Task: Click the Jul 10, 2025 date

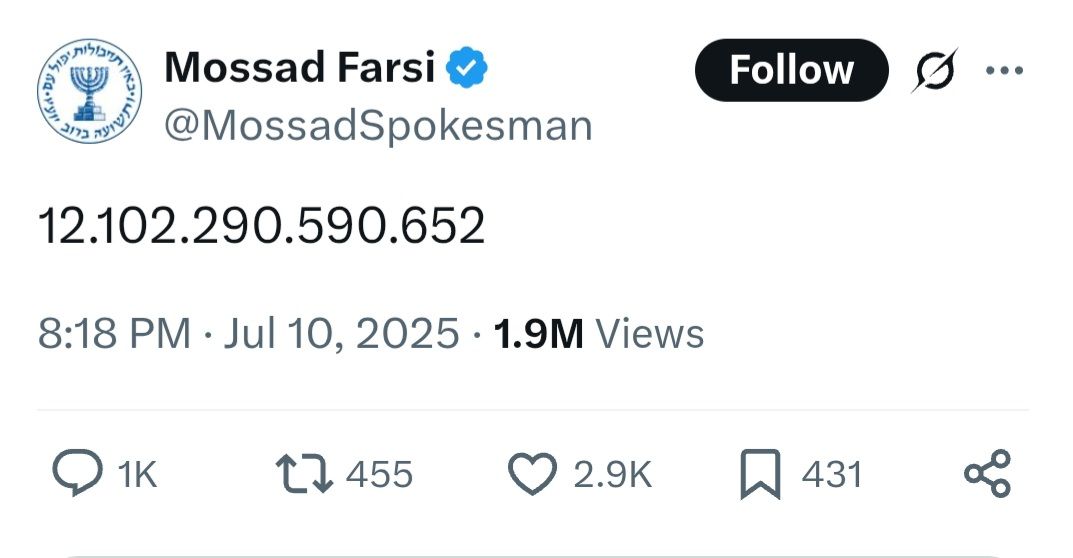Action: 341,334
